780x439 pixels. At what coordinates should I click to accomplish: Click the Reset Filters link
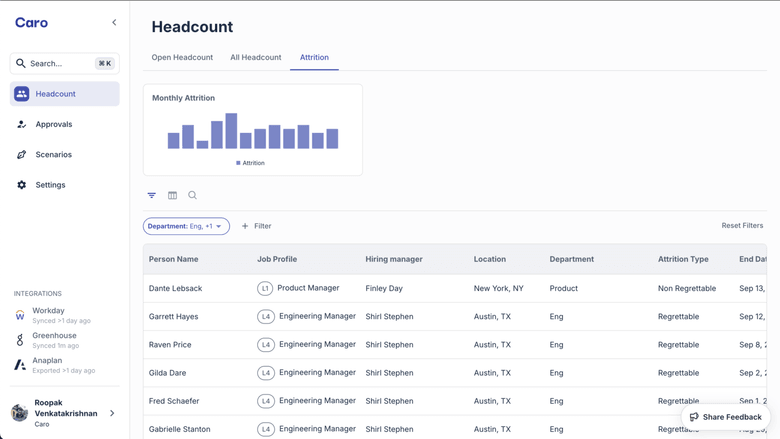click(x=742, y=226)
